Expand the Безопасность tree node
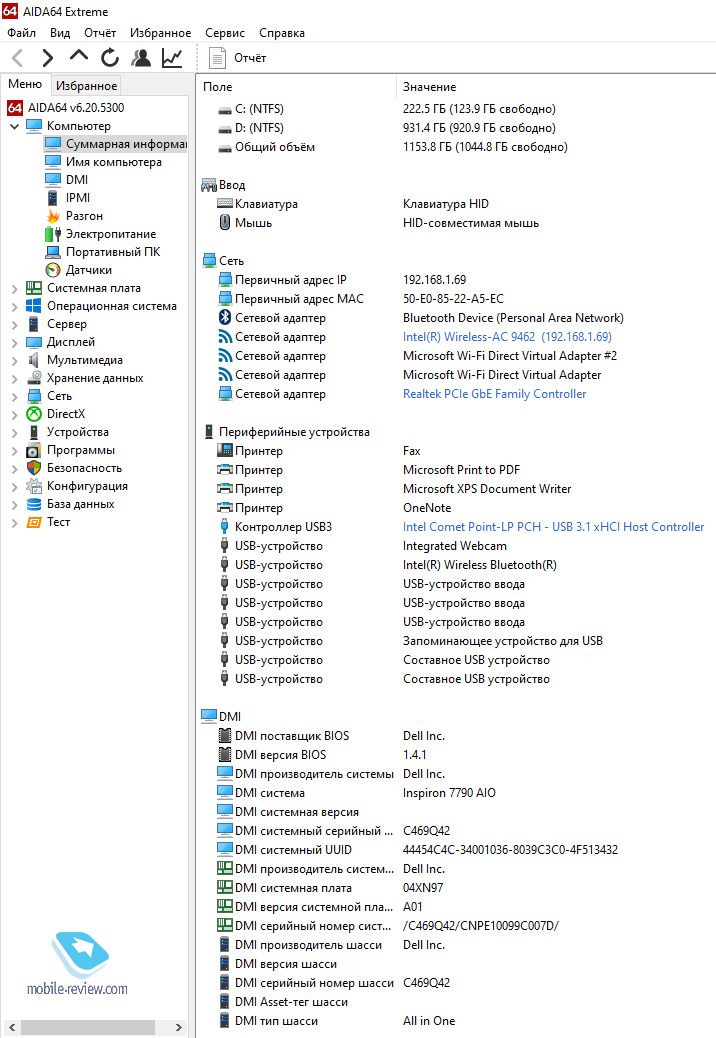716x1038 pixels. [x=15, y=469]
